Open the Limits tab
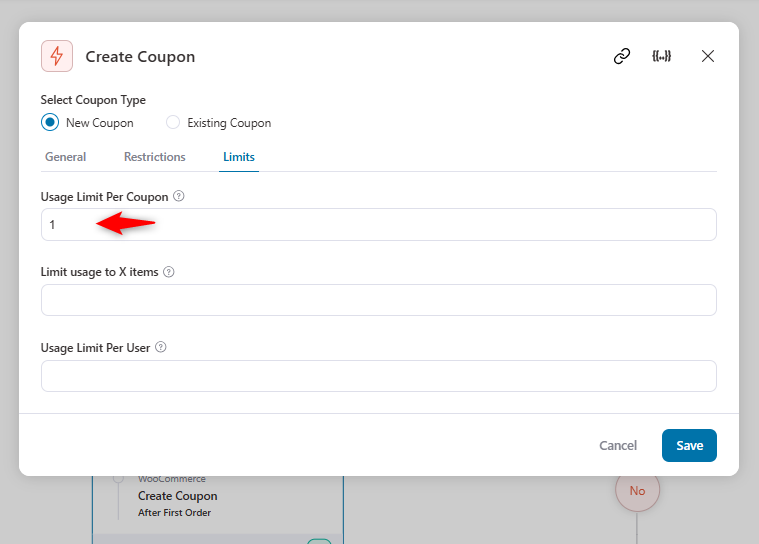The height and width of the screenshot is (544, 759). tap(239, 157)
